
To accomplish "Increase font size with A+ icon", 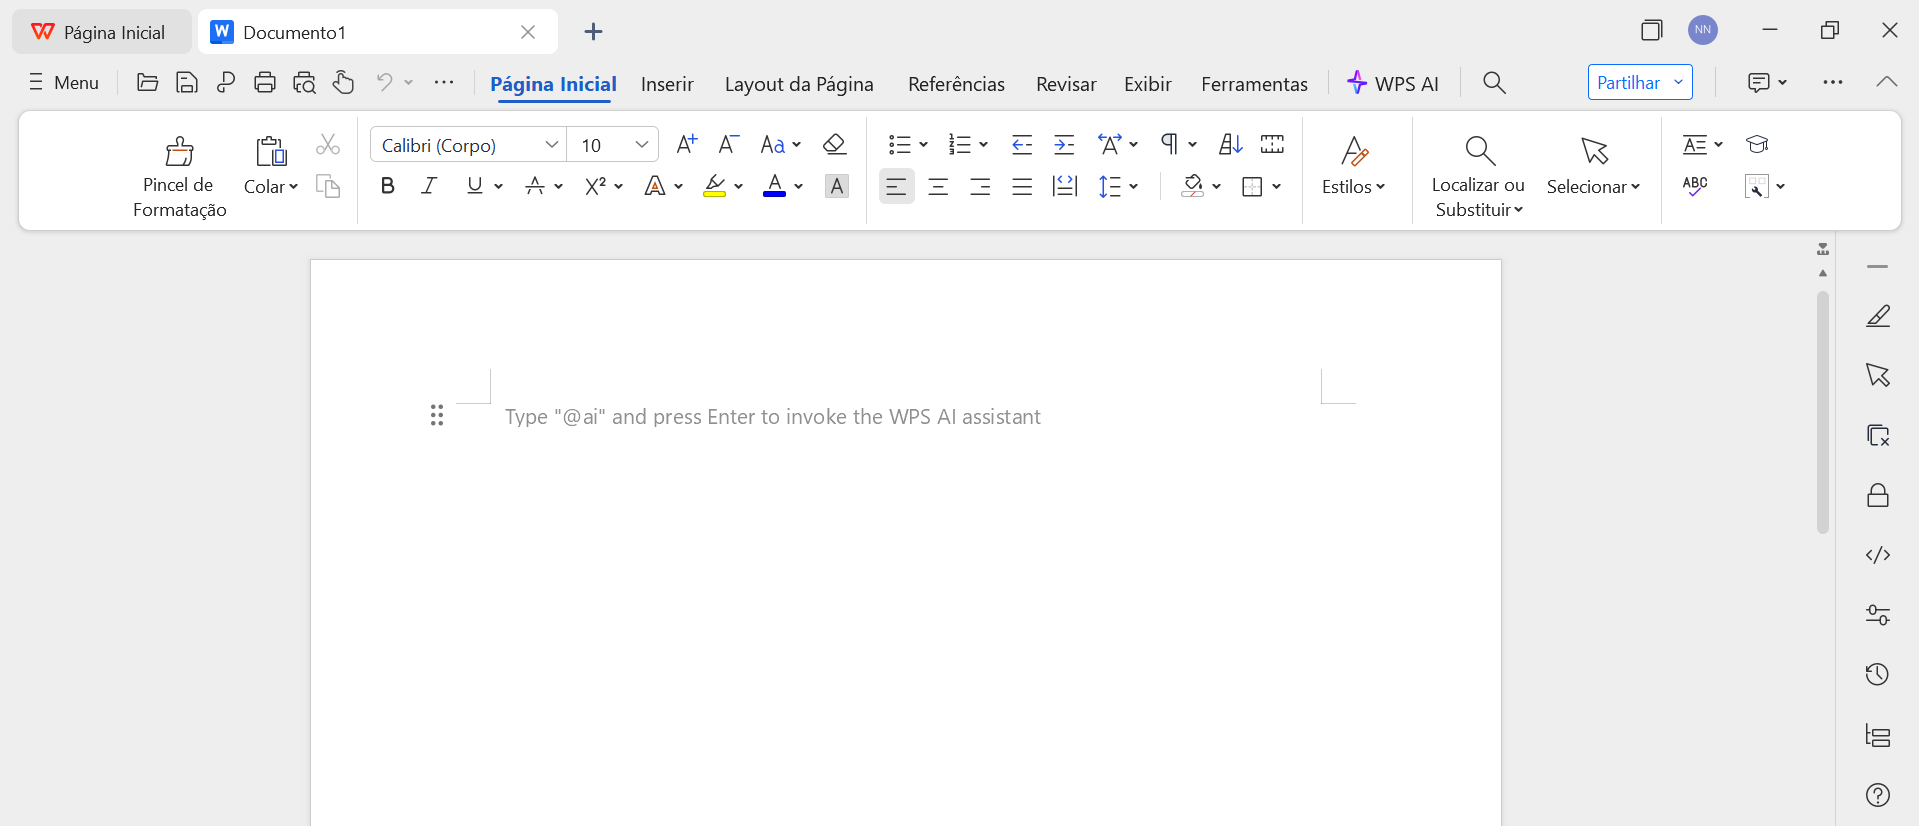I will (687, 144).
